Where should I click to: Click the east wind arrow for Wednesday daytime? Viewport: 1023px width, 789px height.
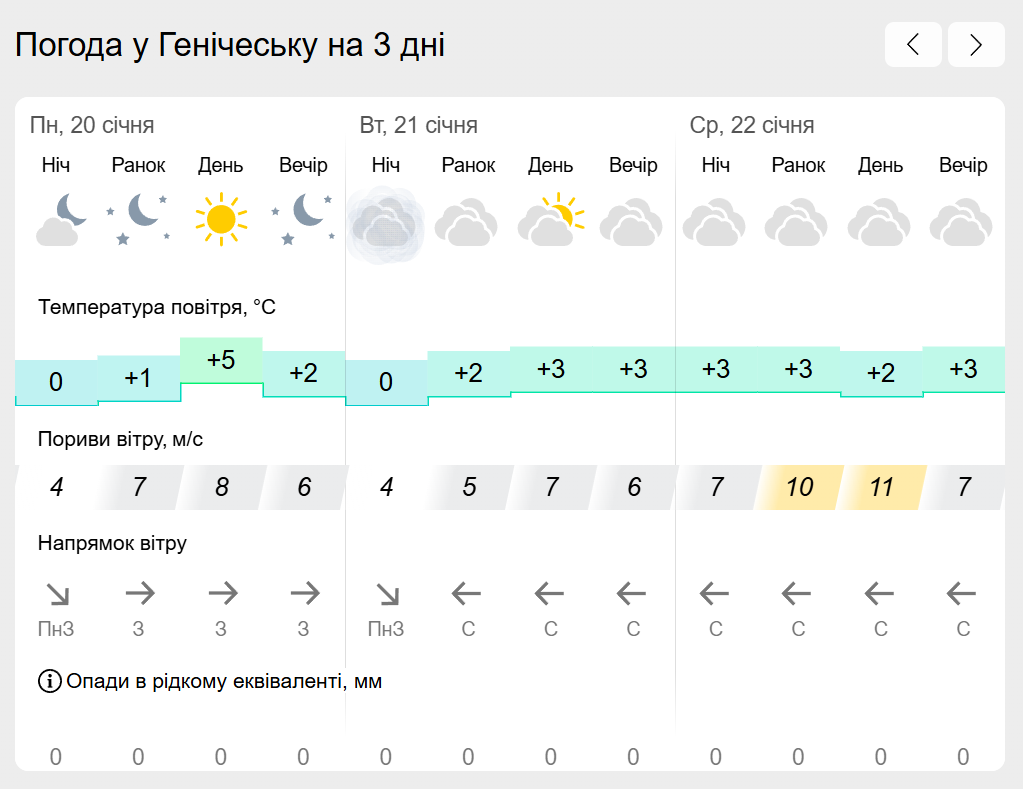click(879, 594)
